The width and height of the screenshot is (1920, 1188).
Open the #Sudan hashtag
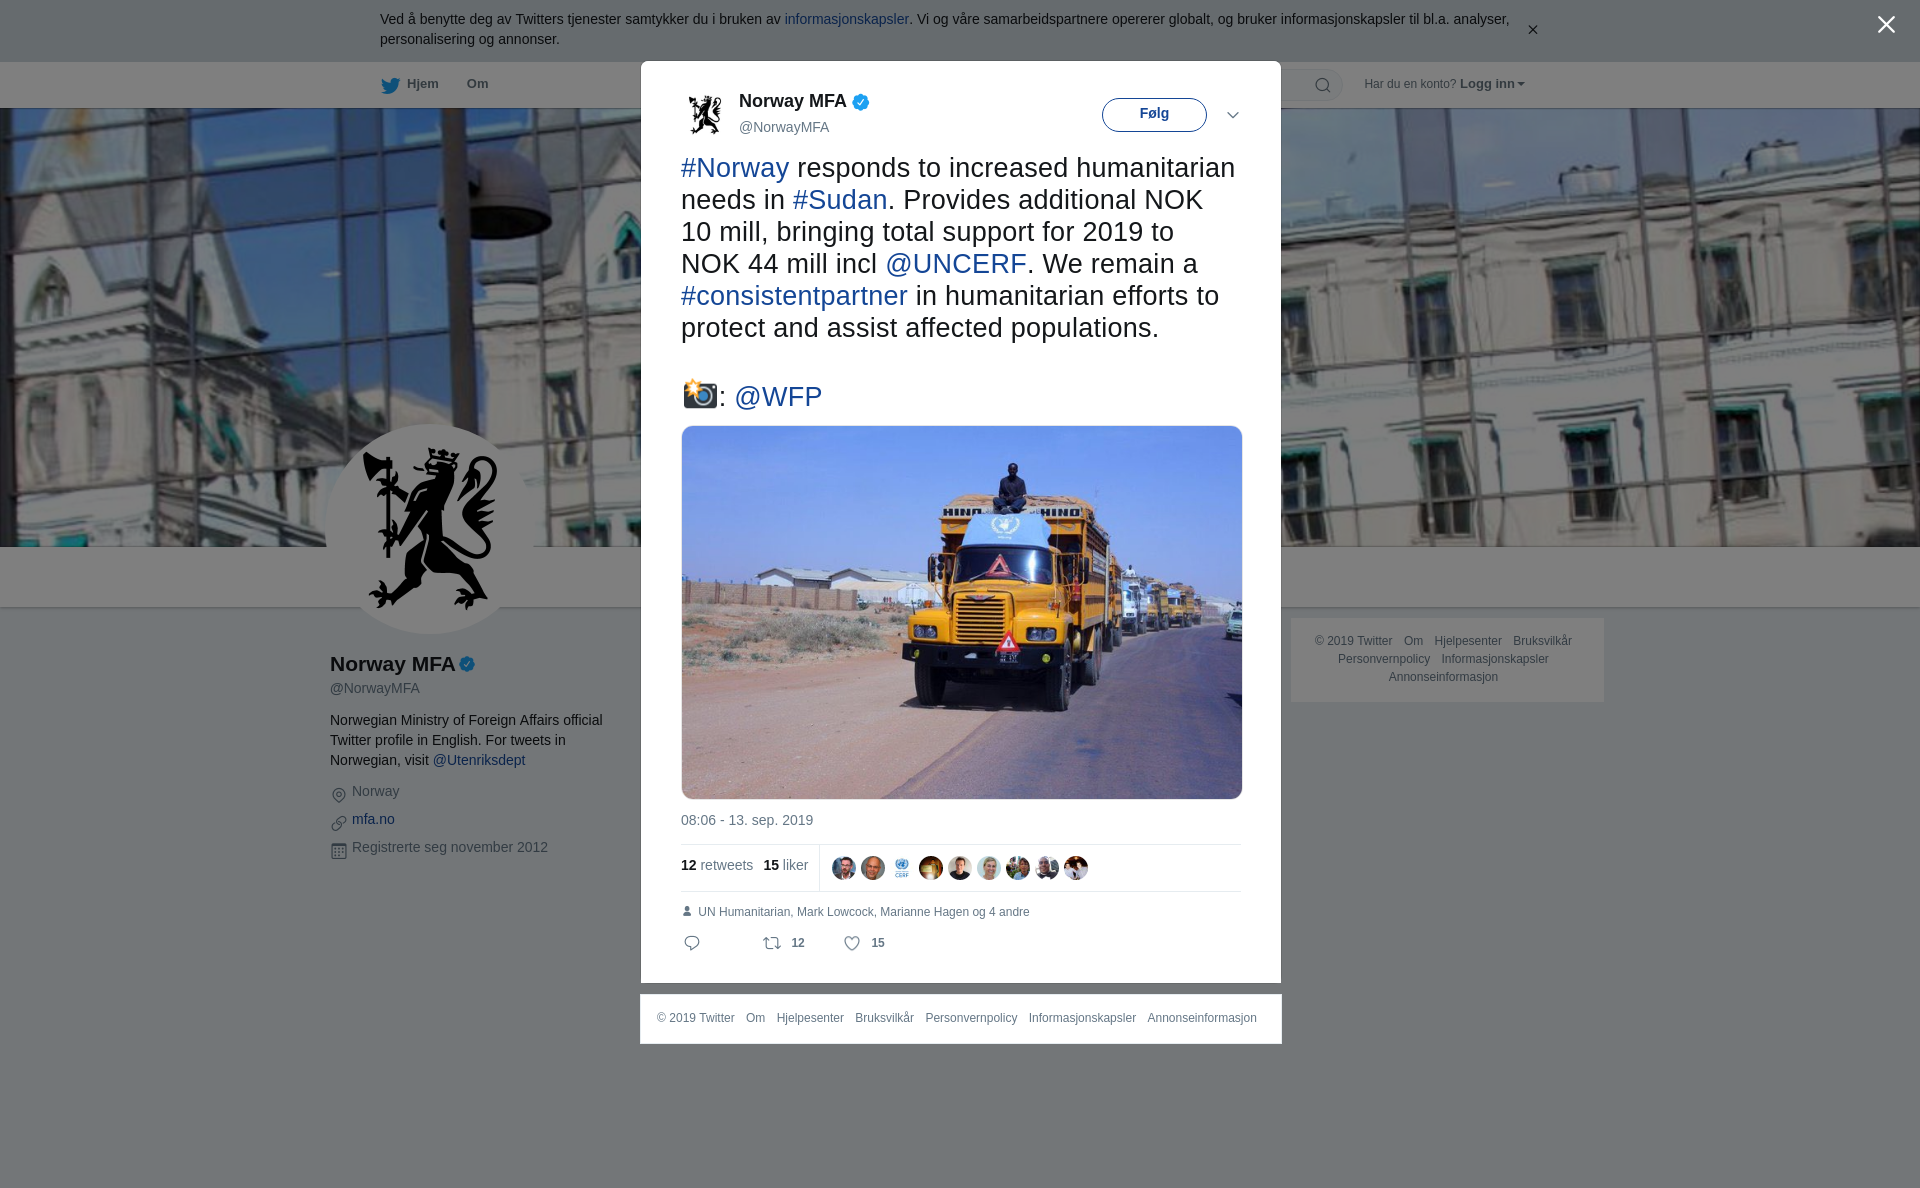click(840, 200)
